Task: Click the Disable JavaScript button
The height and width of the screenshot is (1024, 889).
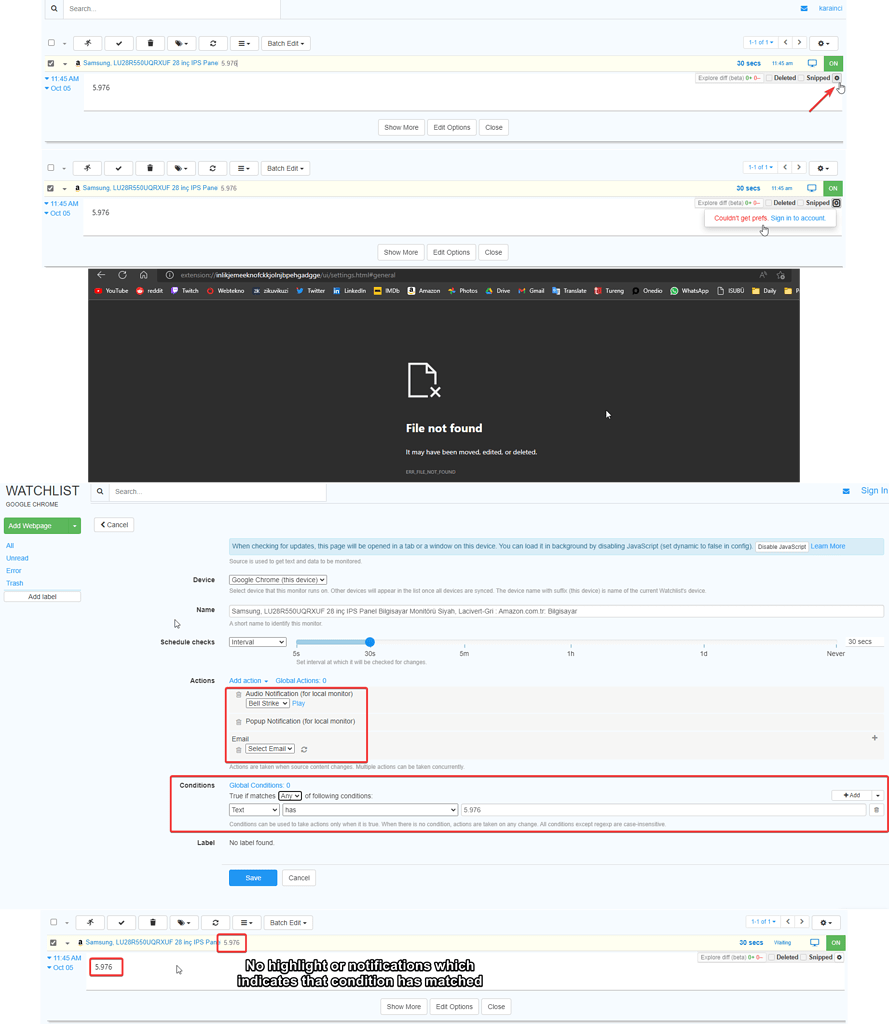Action: pos(782,547)
